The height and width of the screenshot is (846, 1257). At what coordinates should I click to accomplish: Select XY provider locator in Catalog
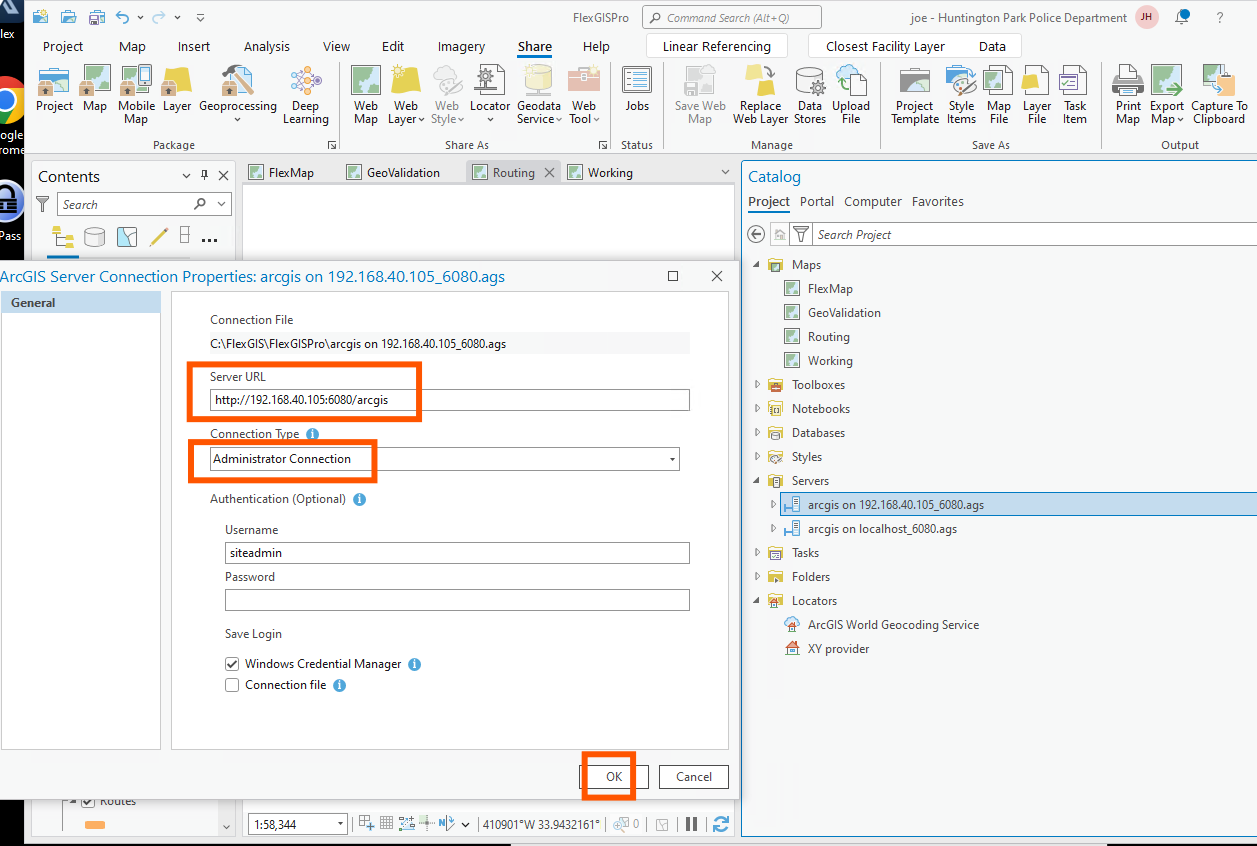click(x=838, y=649)
